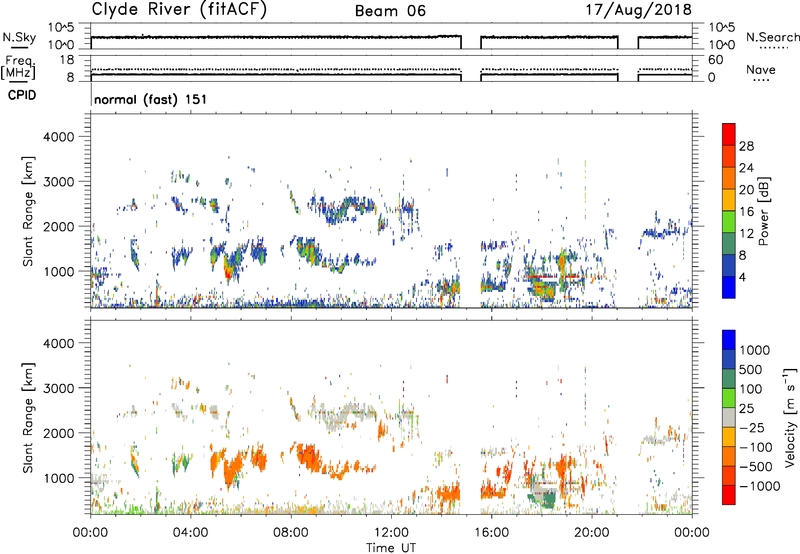Click the '500' label on the Velocity color bar
This screenshot has width=800, height=554.
[x=750, y=370]
